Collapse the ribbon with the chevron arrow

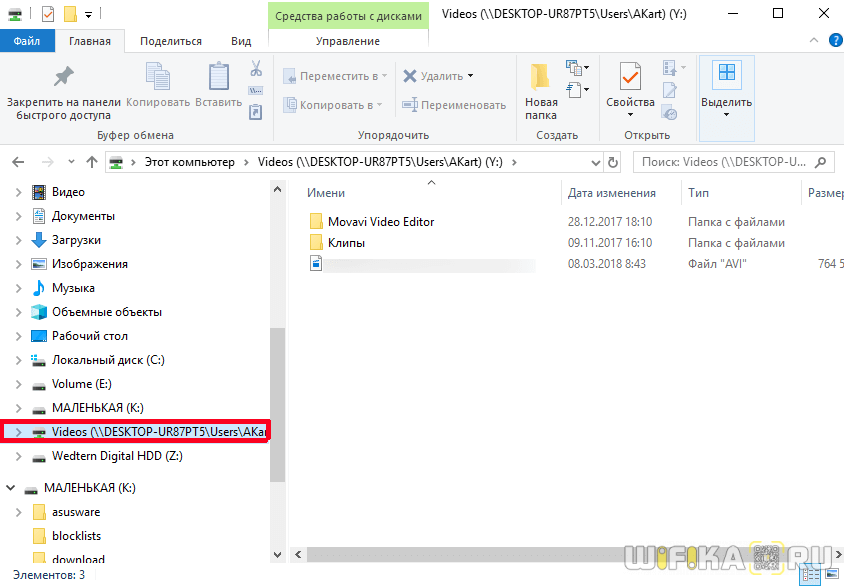click(x=814, y=41)
